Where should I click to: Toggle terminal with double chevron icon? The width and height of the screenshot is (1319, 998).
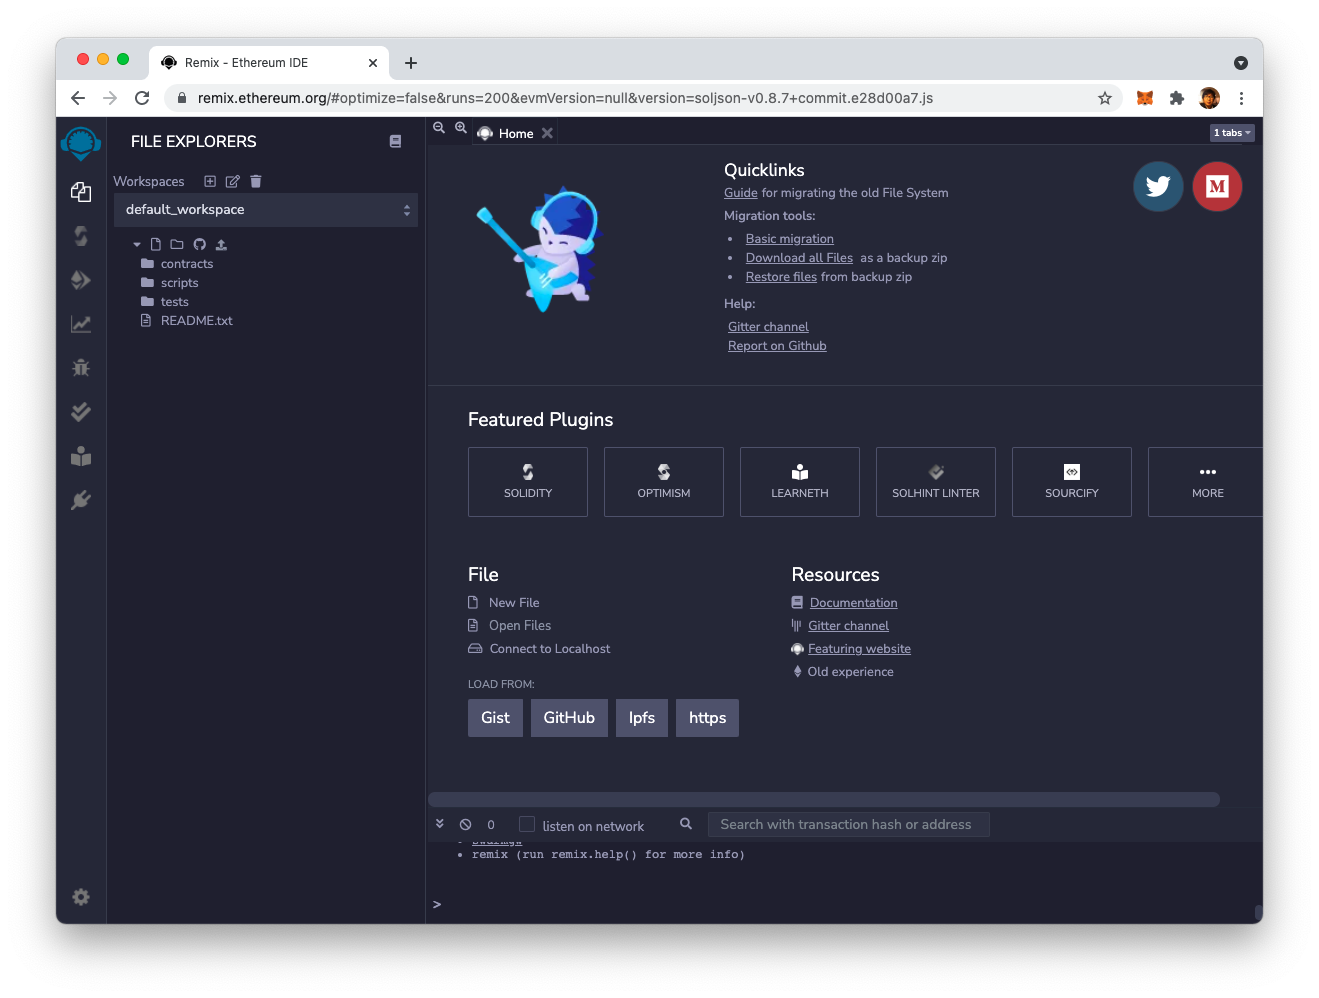pyautogui.click(x=440, y=824)
